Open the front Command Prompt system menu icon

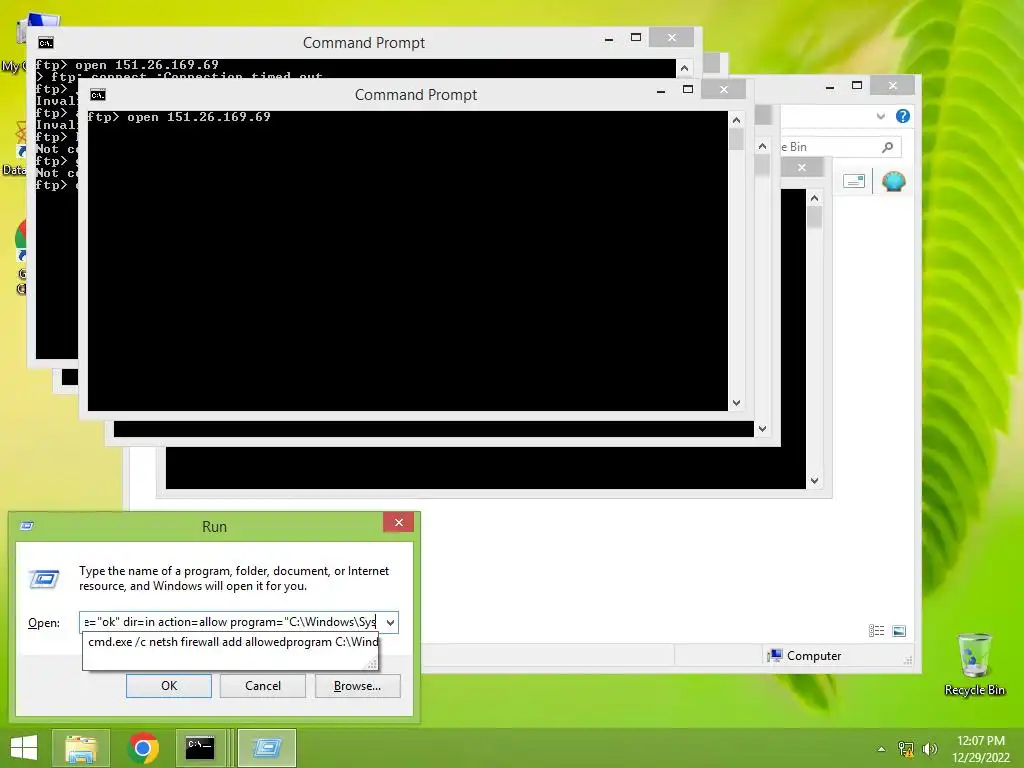pos(98,95)
